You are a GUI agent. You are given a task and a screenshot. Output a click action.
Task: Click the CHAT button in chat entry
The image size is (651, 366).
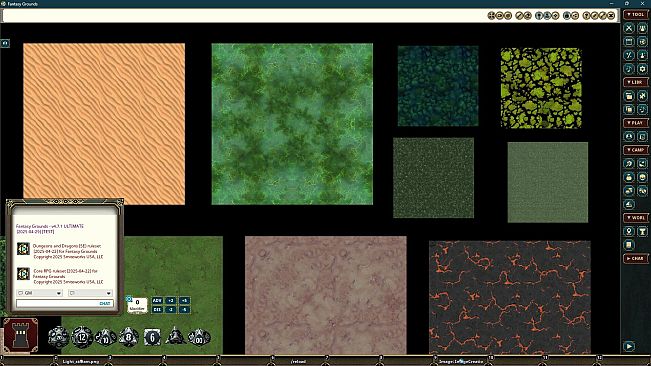tap(105, 303)
